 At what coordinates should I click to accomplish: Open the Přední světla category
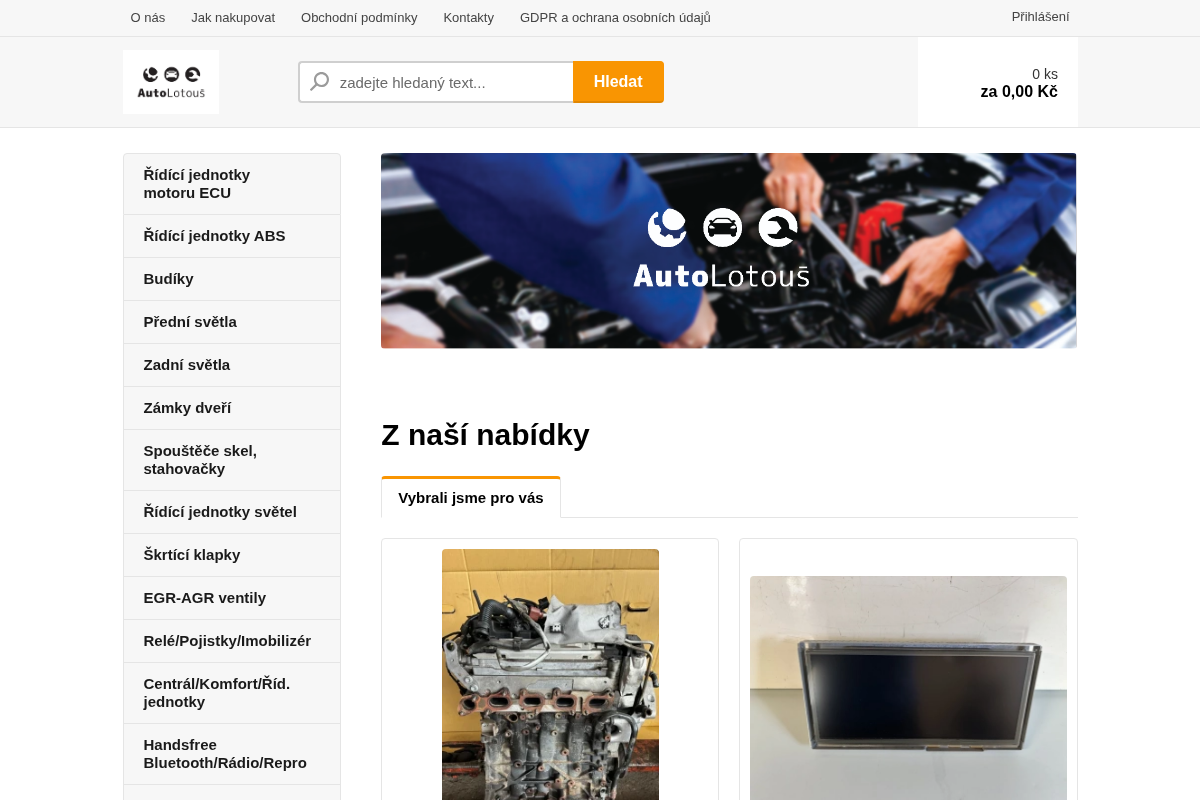tap(232, 322)
